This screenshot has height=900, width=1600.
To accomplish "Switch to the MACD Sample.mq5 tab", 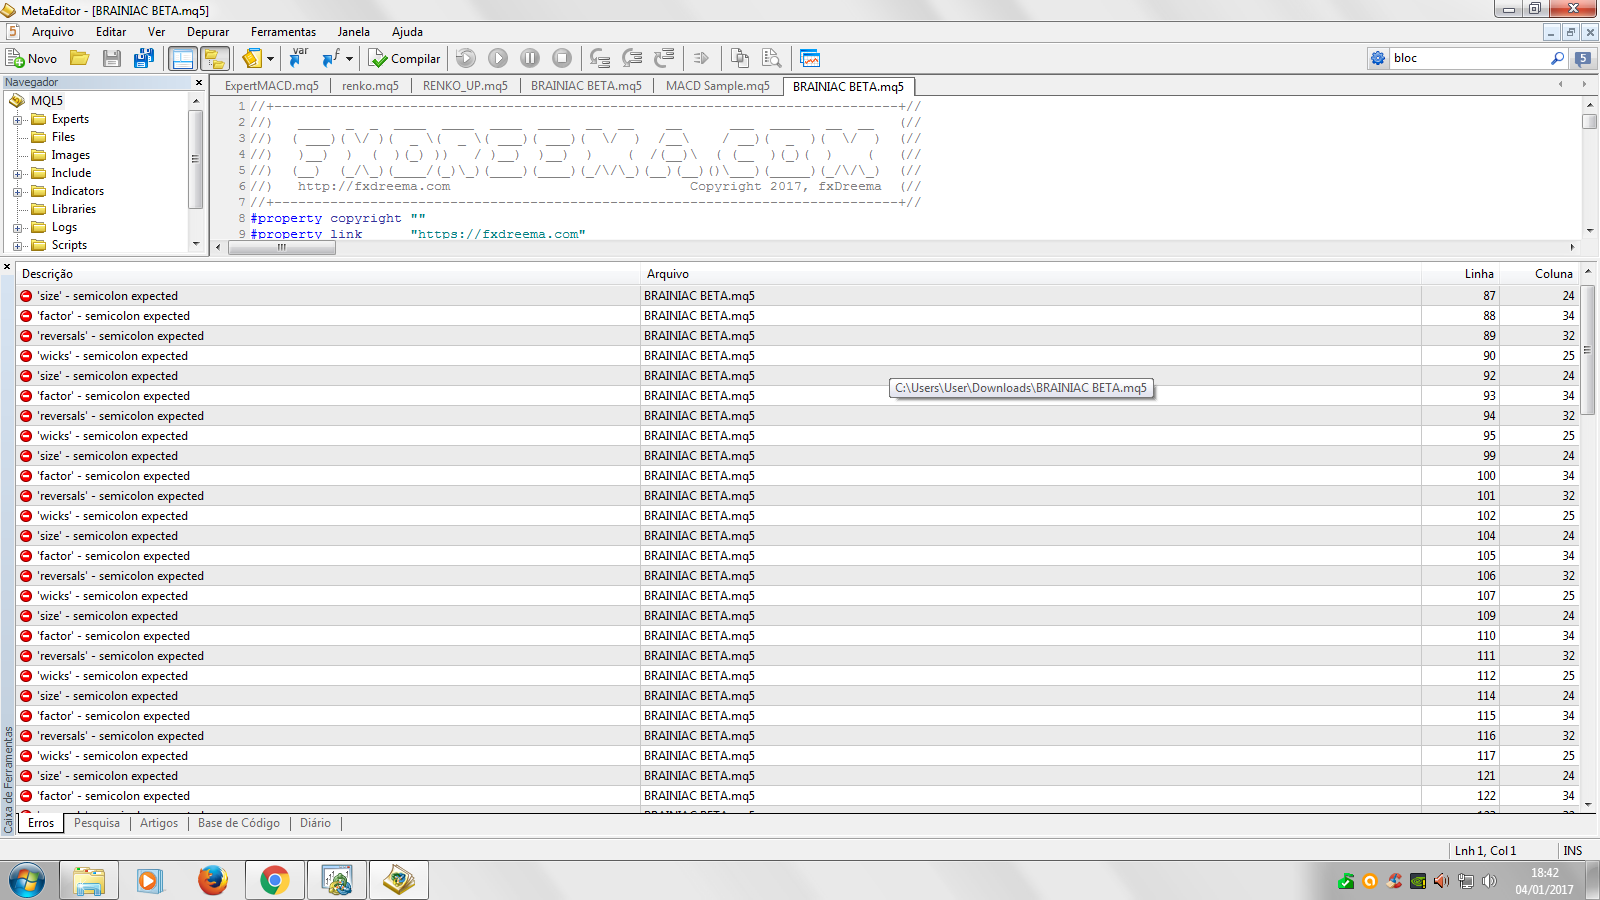I will pos(717,86).
